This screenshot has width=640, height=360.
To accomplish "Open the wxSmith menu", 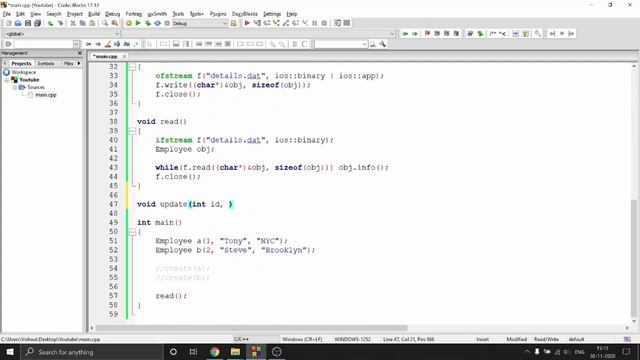I will [x=157, y=14].
